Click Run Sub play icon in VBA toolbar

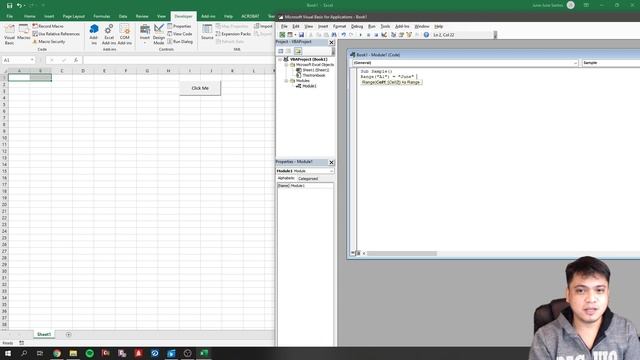coord(360,35)
